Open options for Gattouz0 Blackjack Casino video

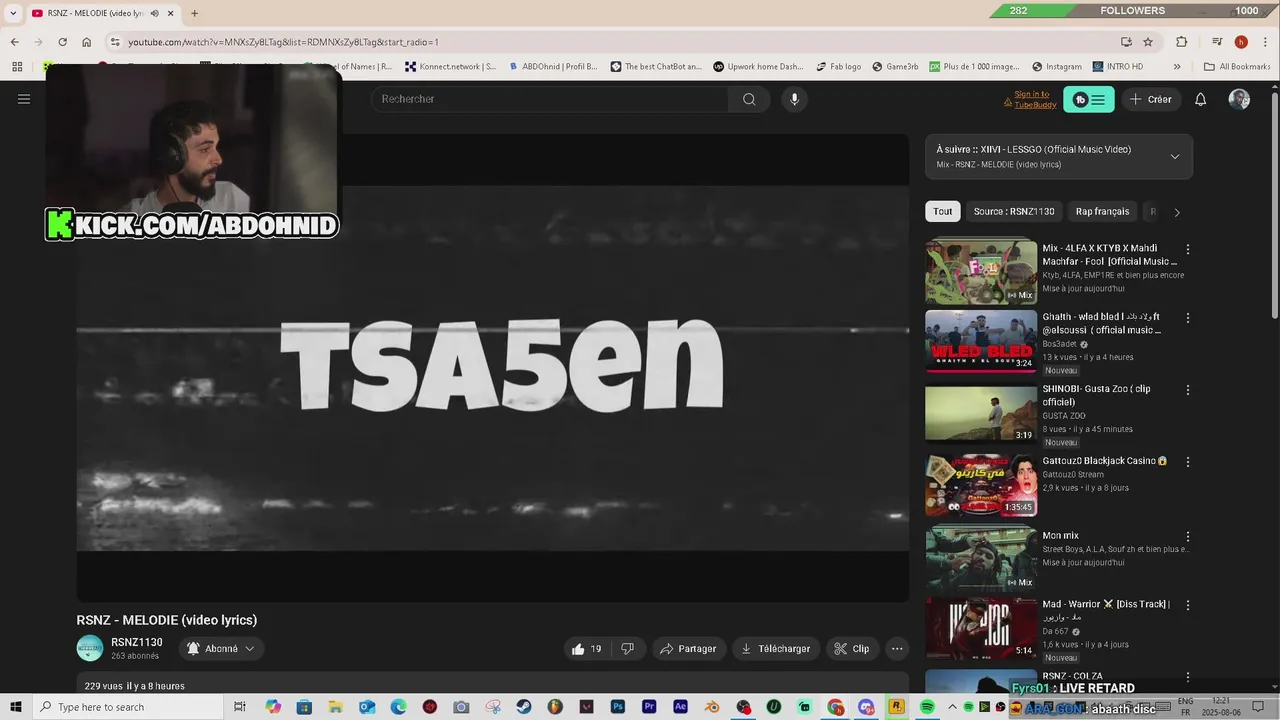pyautogui.click(x=1188, y=462)
